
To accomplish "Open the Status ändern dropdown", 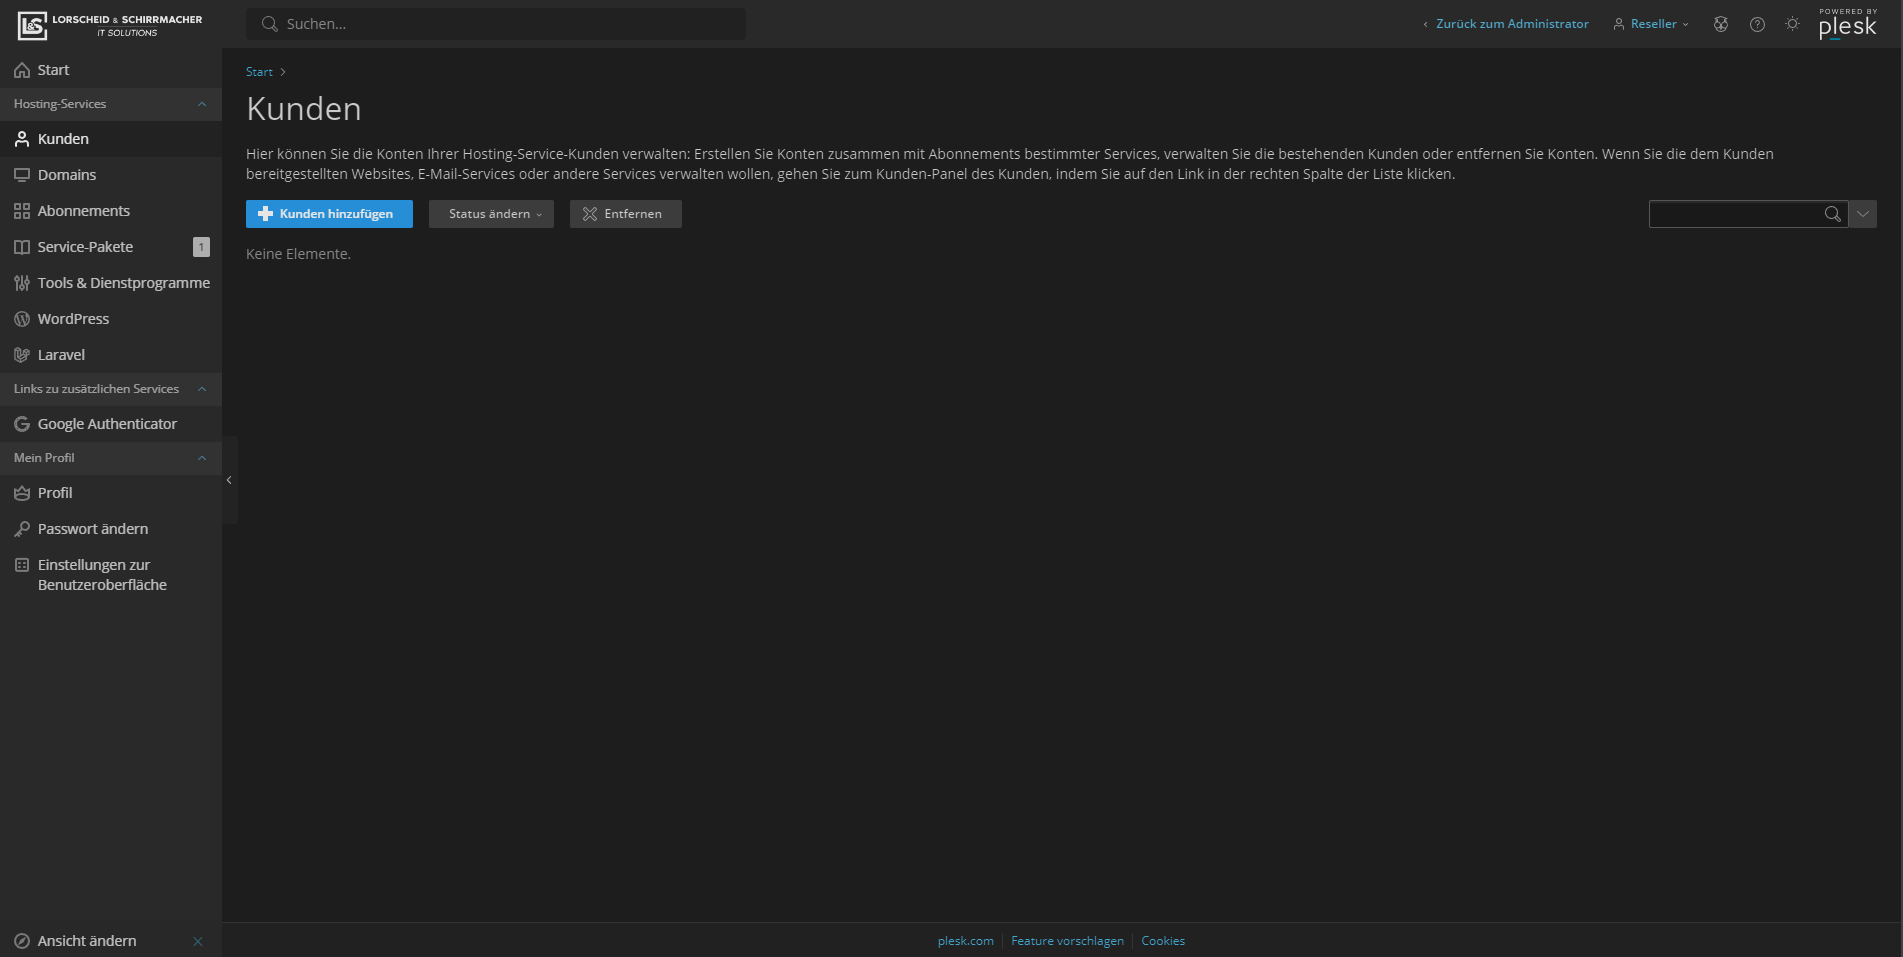I will pyautogui.click(x=491, y=214).
